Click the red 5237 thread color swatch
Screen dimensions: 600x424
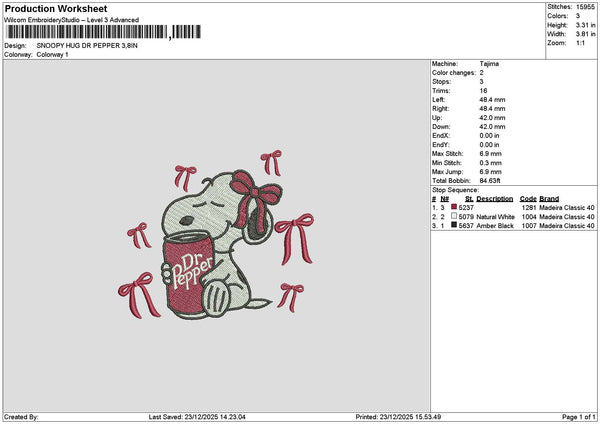(x=454, y=207)
